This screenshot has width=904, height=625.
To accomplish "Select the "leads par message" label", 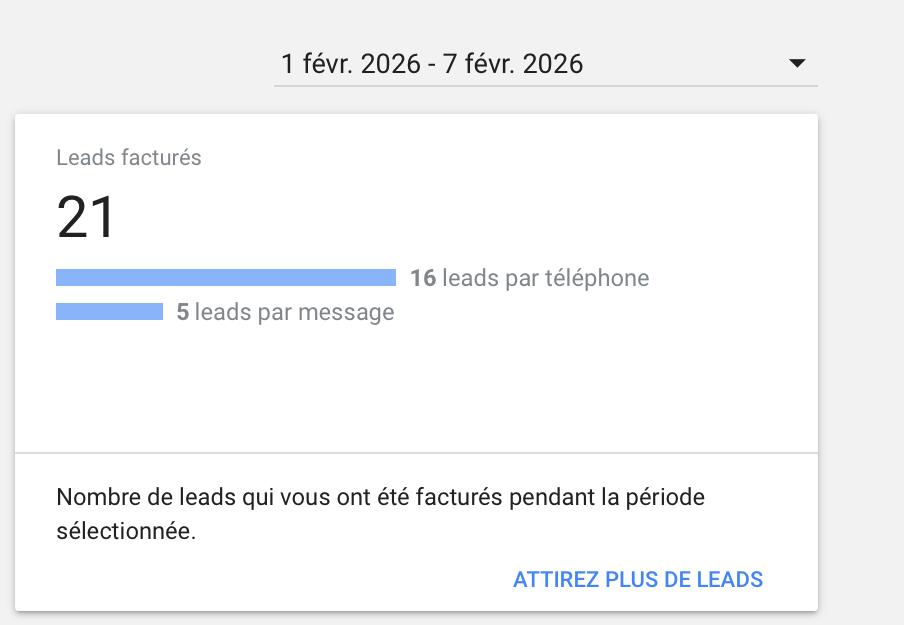I will (x=294, y=312).
